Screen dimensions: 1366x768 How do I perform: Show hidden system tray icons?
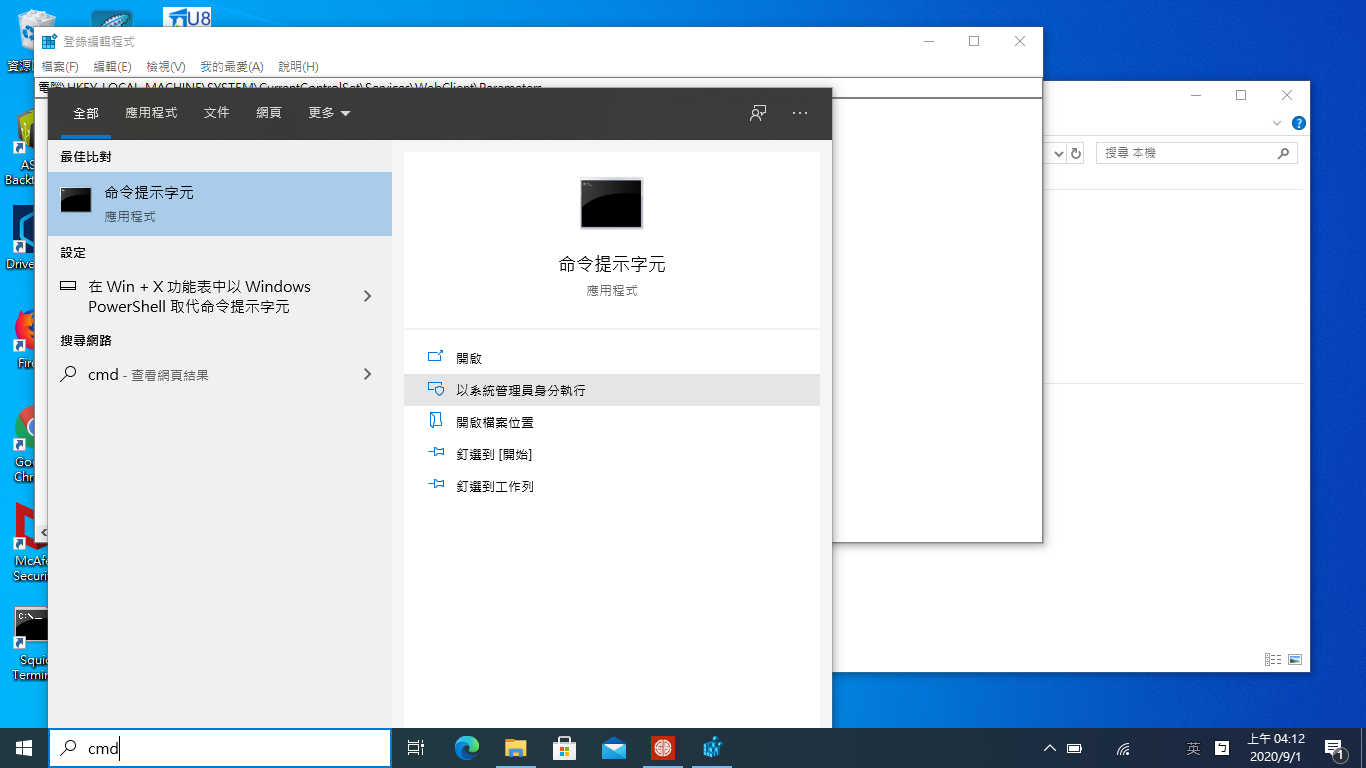[x=1049, y=748]
